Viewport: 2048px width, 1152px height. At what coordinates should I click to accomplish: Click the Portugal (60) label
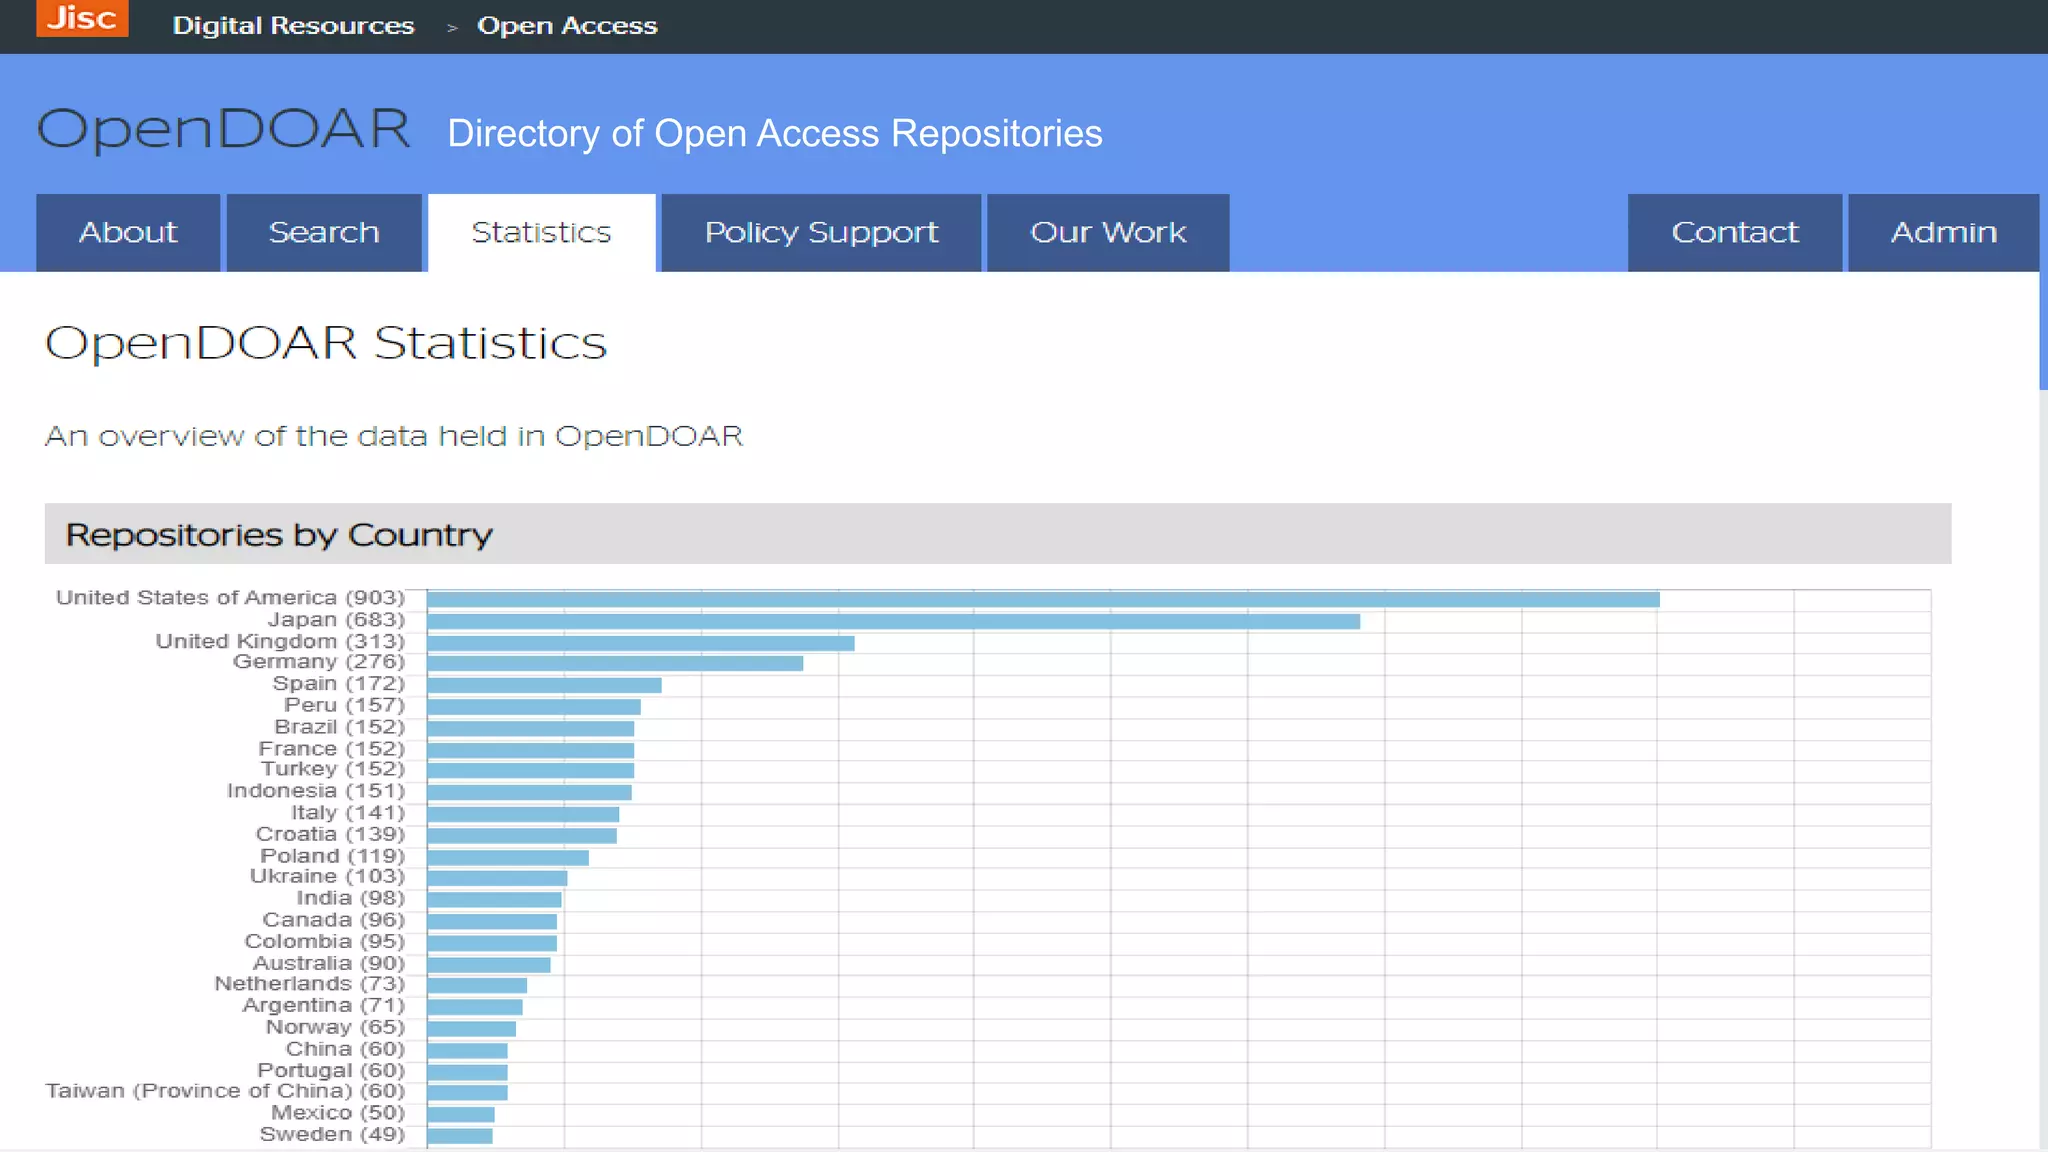(332, 1071)
